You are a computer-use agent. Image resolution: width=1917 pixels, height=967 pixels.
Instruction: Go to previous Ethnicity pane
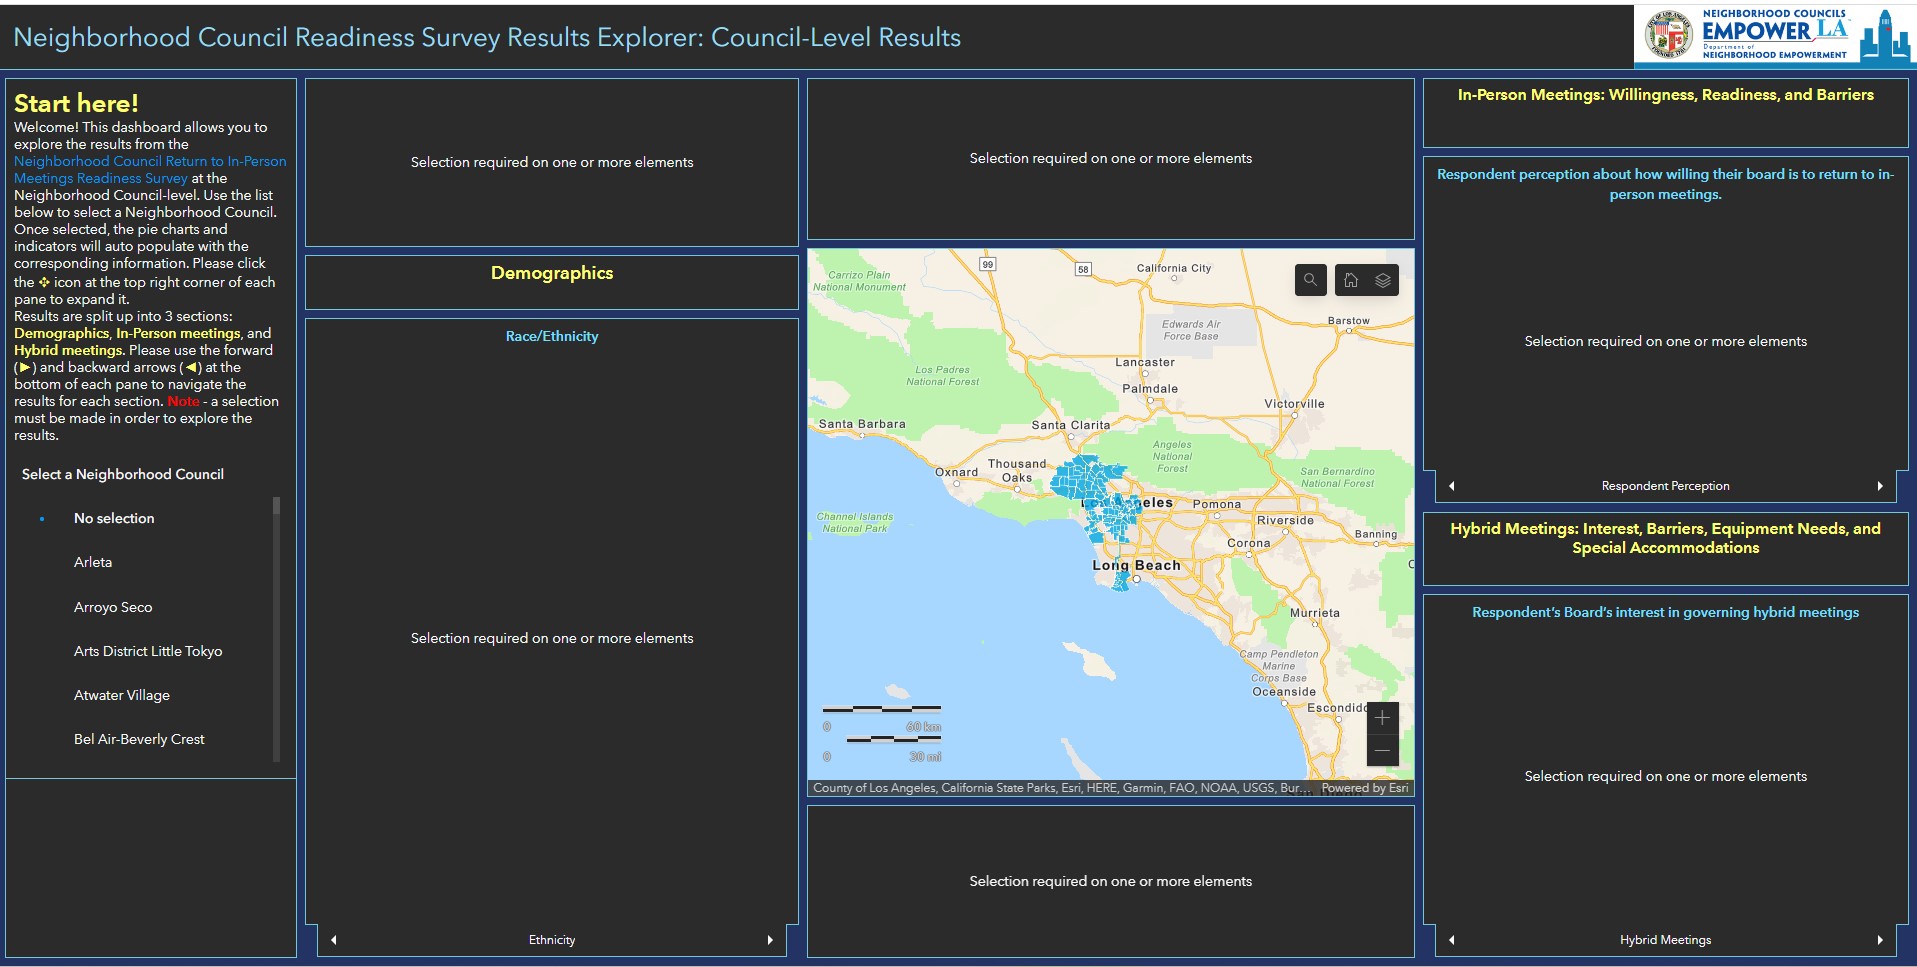[334, 940]
